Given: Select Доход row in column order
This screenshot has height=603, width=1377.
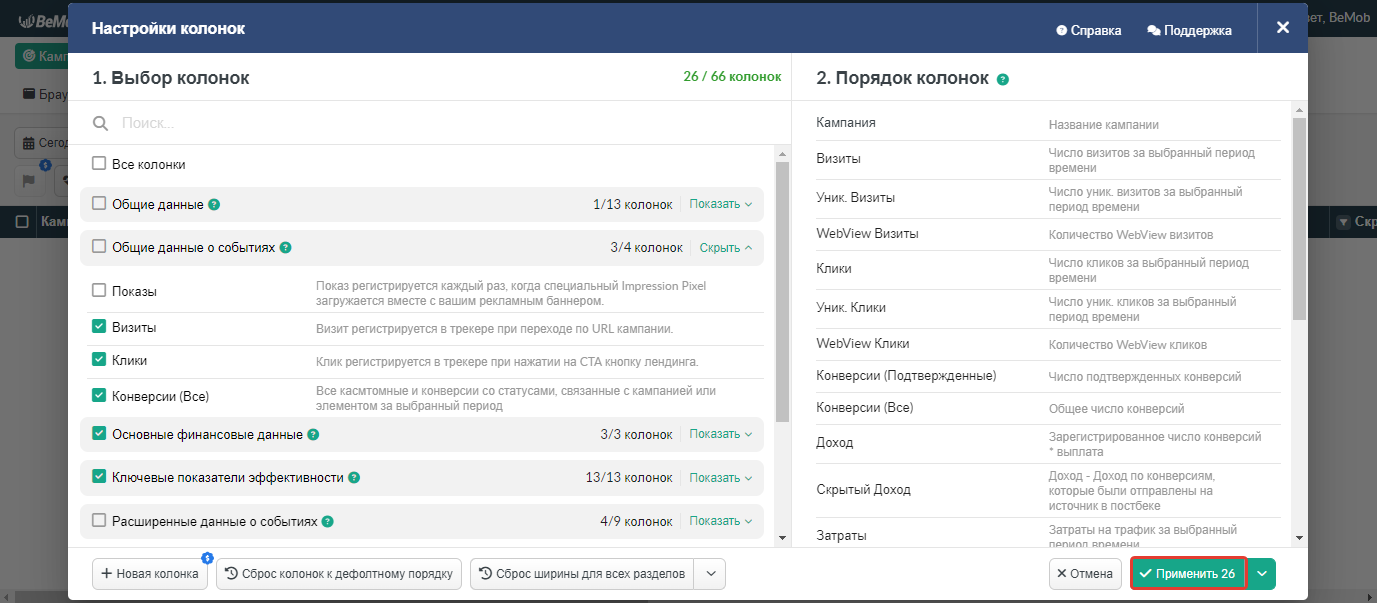Looking at the screenshot, I should [1048, 444].
